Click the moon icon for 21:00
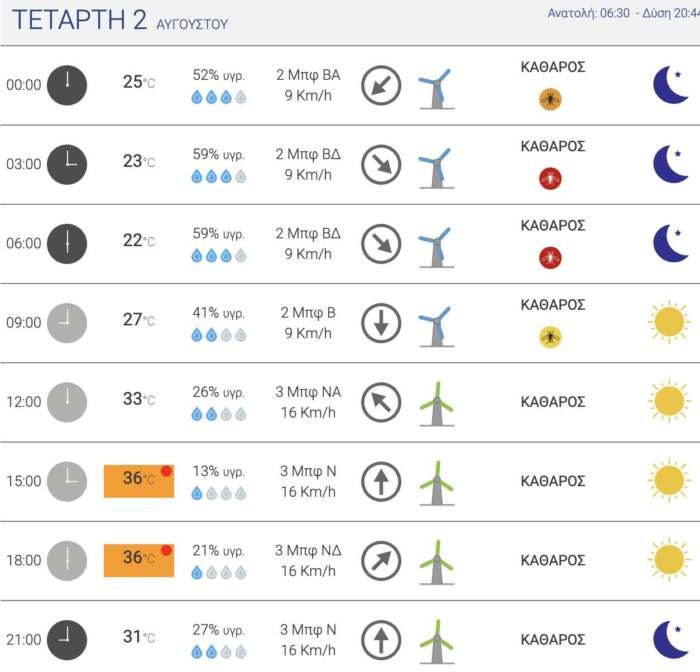Image resolution: width=700 pixels, height=672 pixels. coord(670,640)
